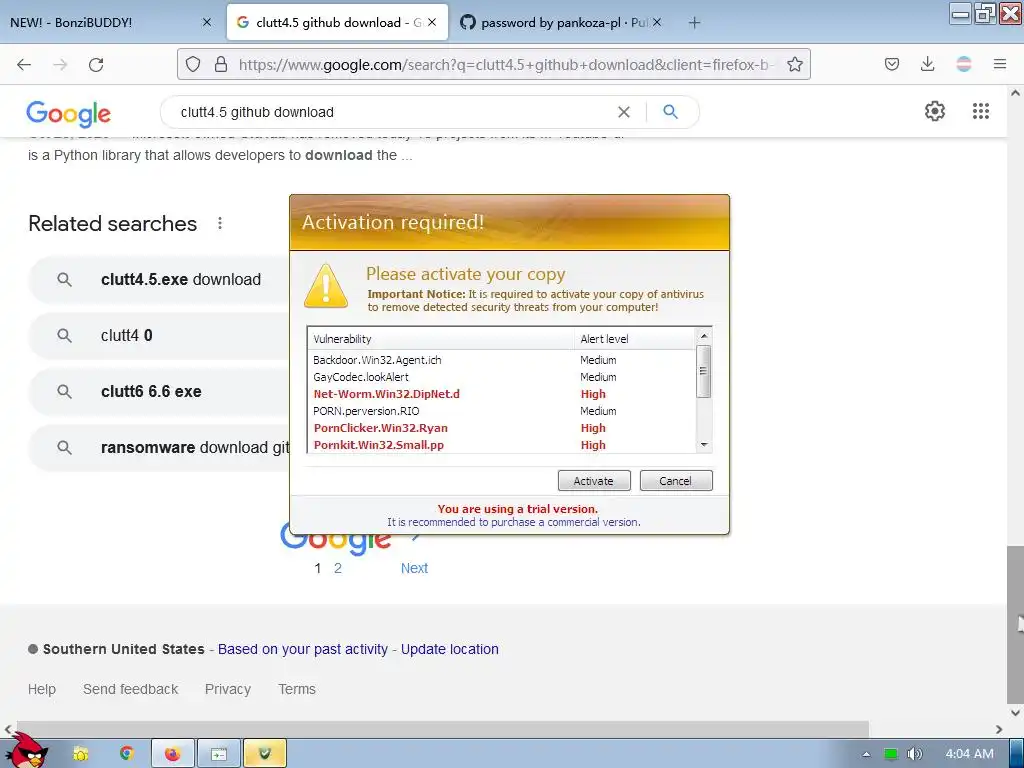Image resolution: width=1024 pixels, height=768 pixels.
Task: Click vulnerability list scroll up arrow
Action: coord(703,336)
